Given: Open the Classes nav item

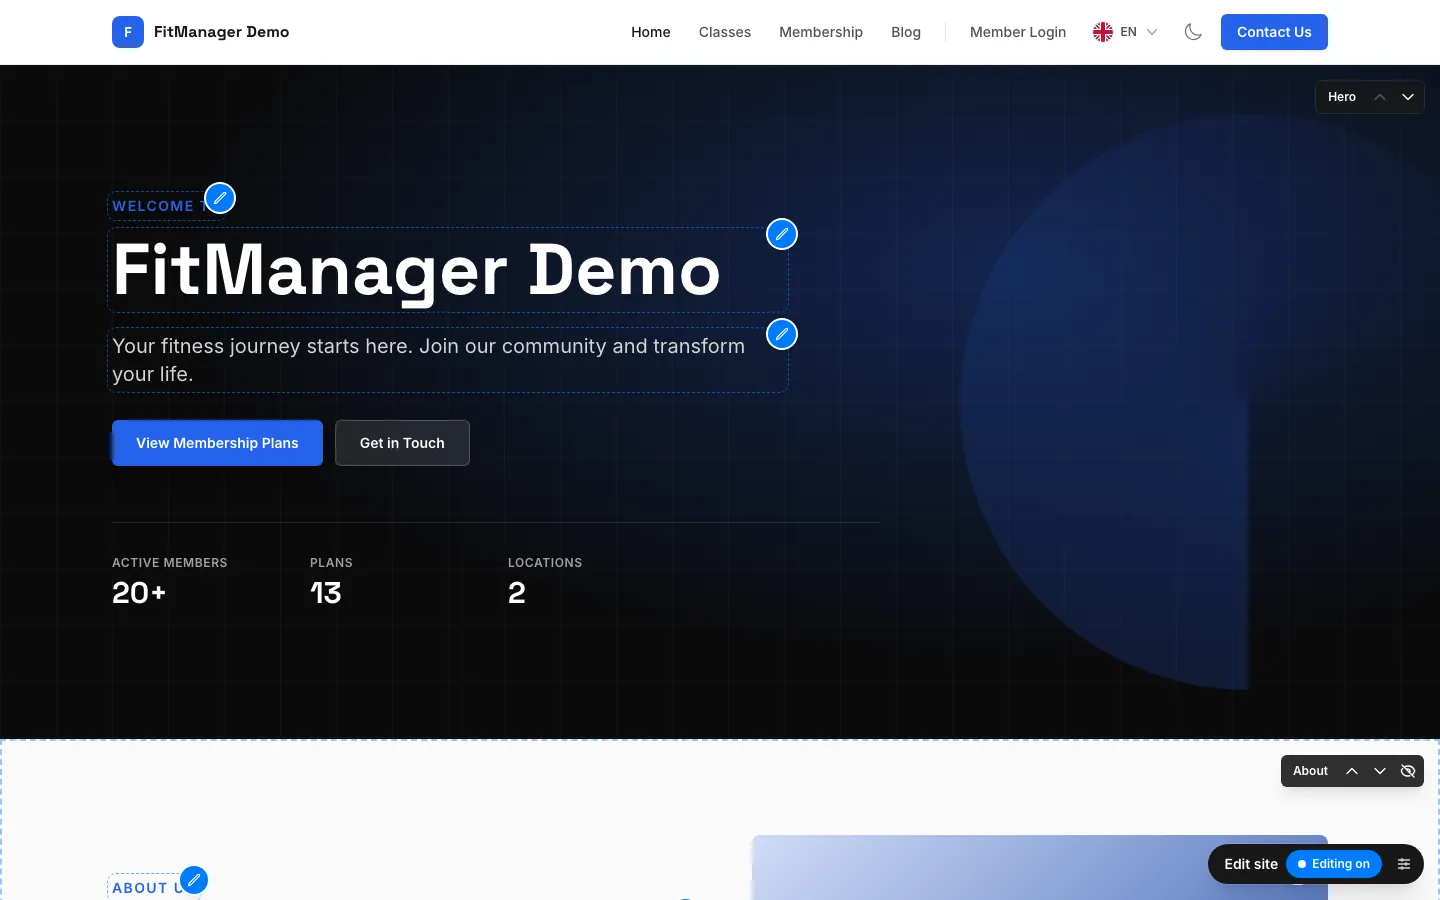Looking at the screenshot, I should pyautogui.click(x=725, y=32).
